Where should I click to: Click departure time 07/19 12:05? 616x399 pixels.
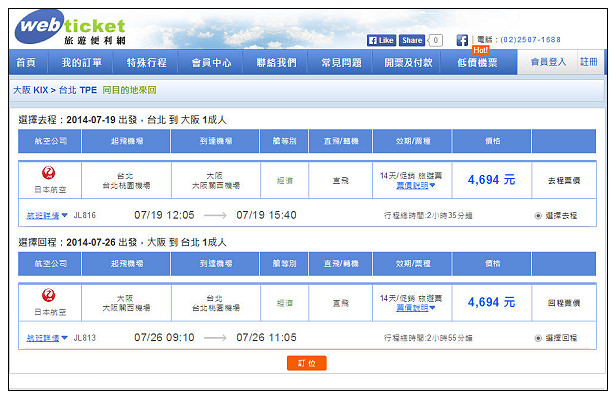164,215
